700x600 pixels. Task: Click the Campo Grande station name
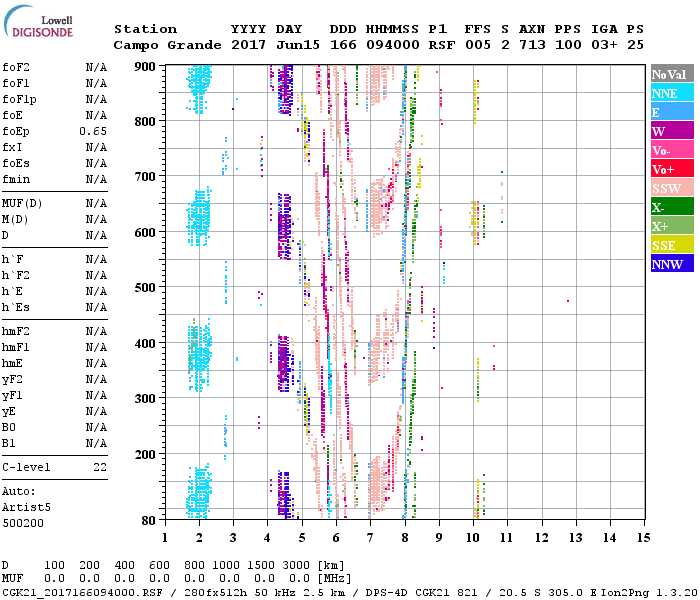coord(165,45)
